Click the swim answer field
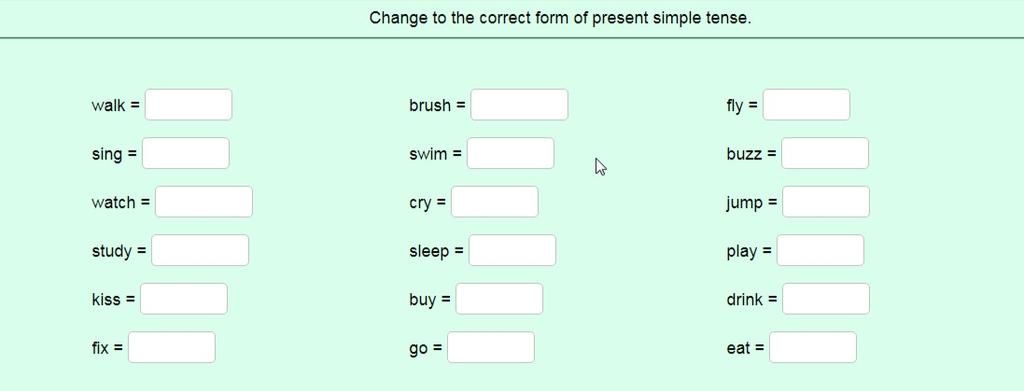 click(511, 153)
